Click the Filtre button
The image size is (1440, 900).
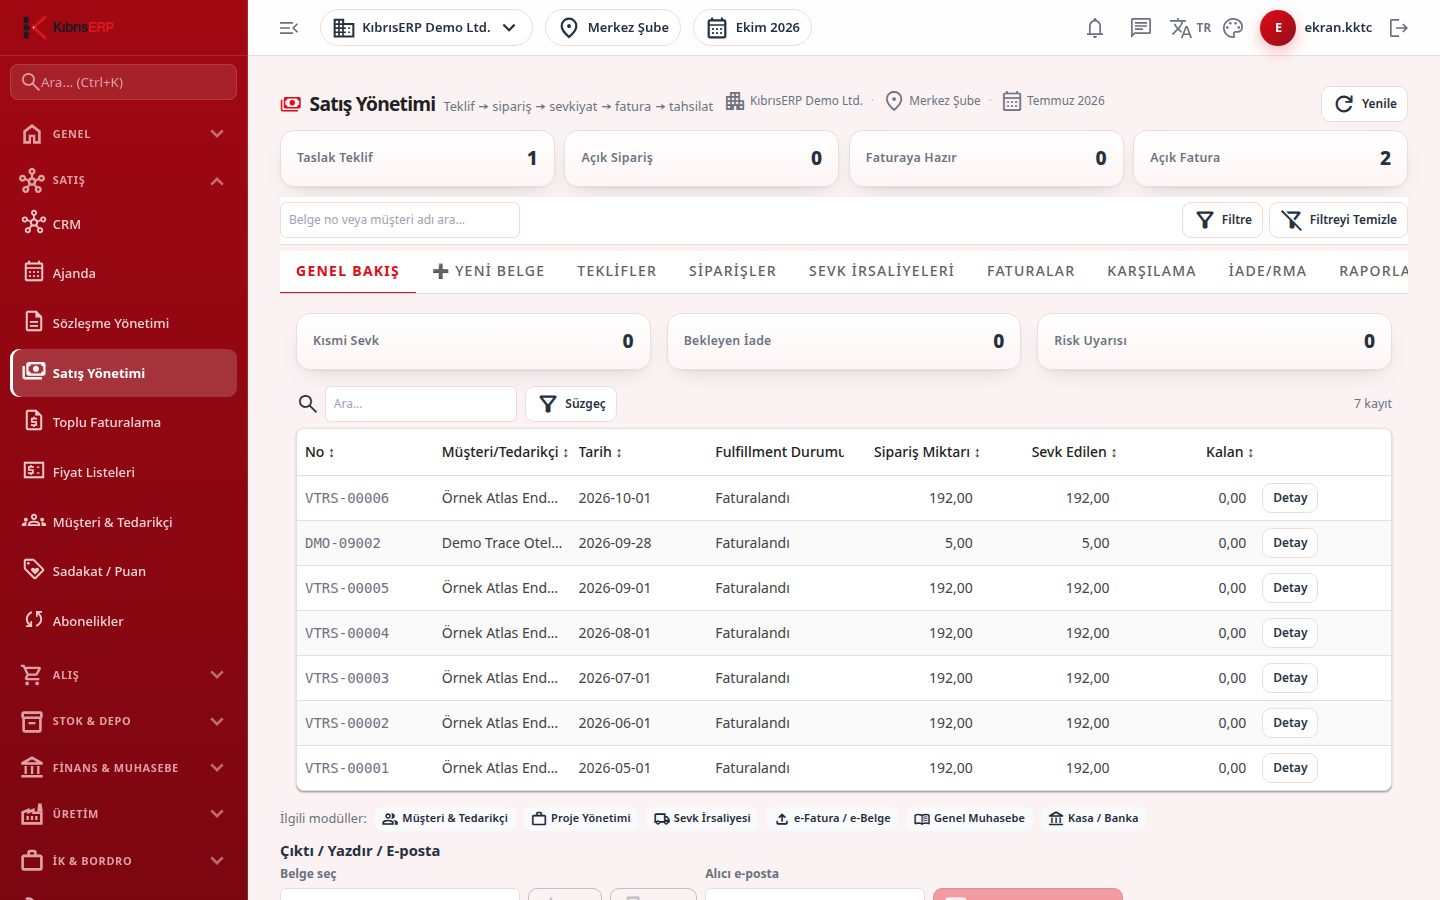coord(1223,220)
